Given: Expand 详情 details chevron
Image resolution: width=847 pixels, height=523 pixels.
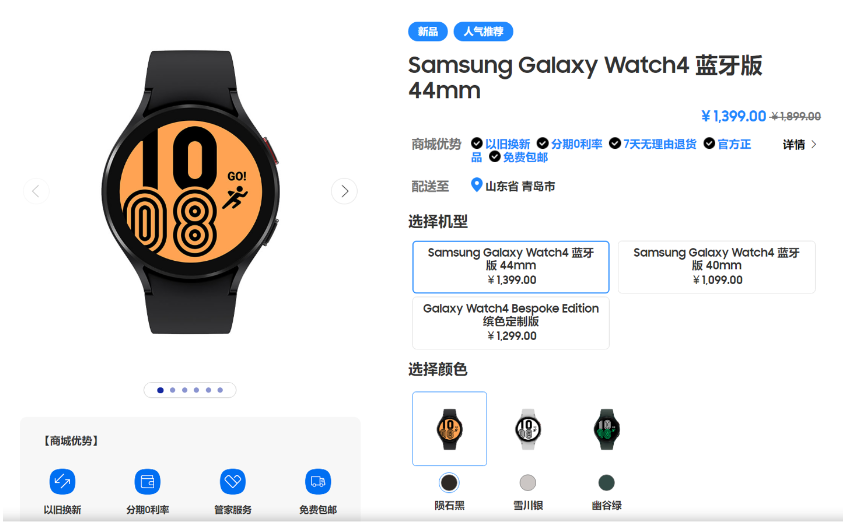Looking at the screenshot, I should tap(814, 144).
